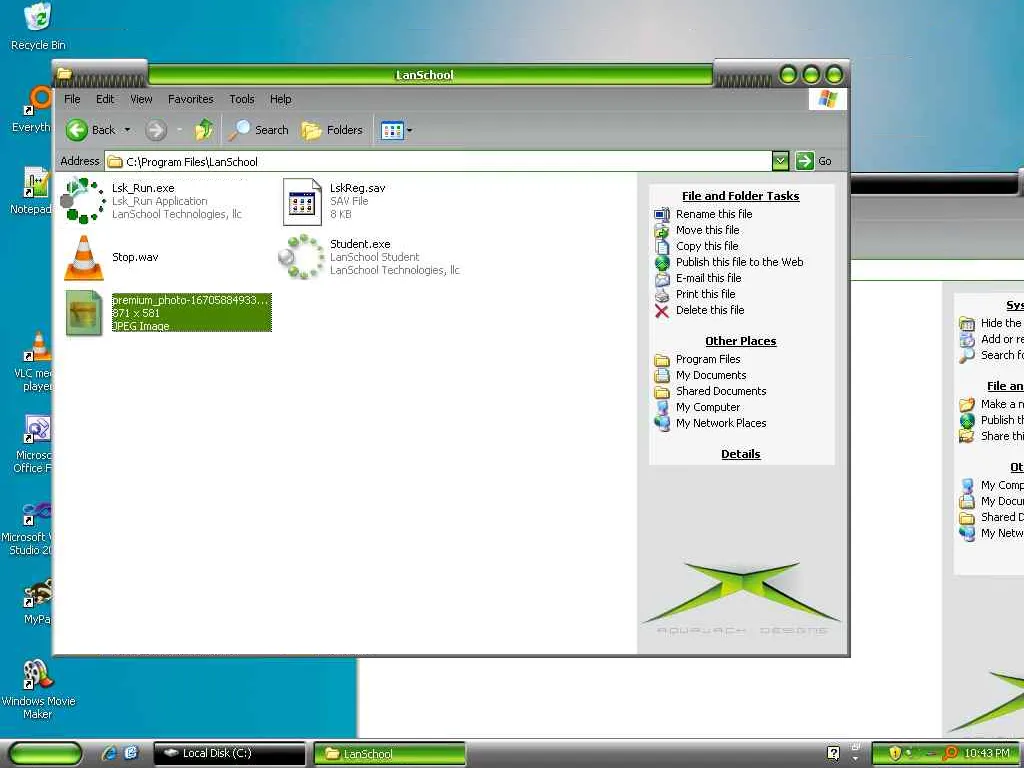Screen dimensions: 1024x768
Task: Click the green Start button
Action: click(45, 754)
